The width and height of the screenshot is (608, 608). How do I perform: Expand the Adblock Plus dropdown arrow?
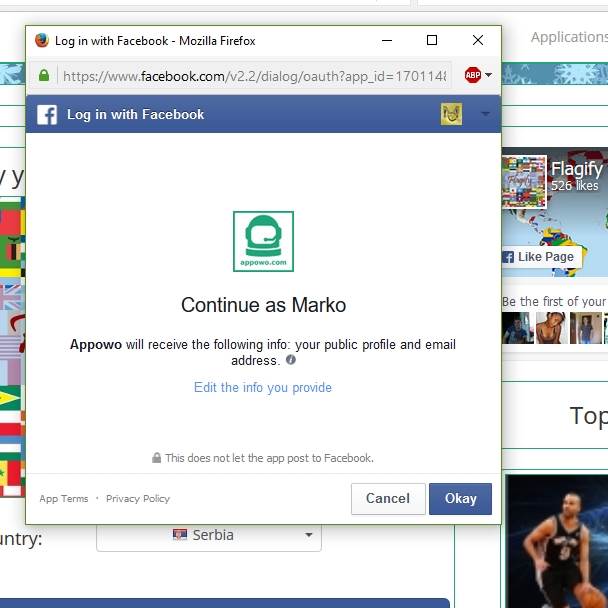click(488, 76)
